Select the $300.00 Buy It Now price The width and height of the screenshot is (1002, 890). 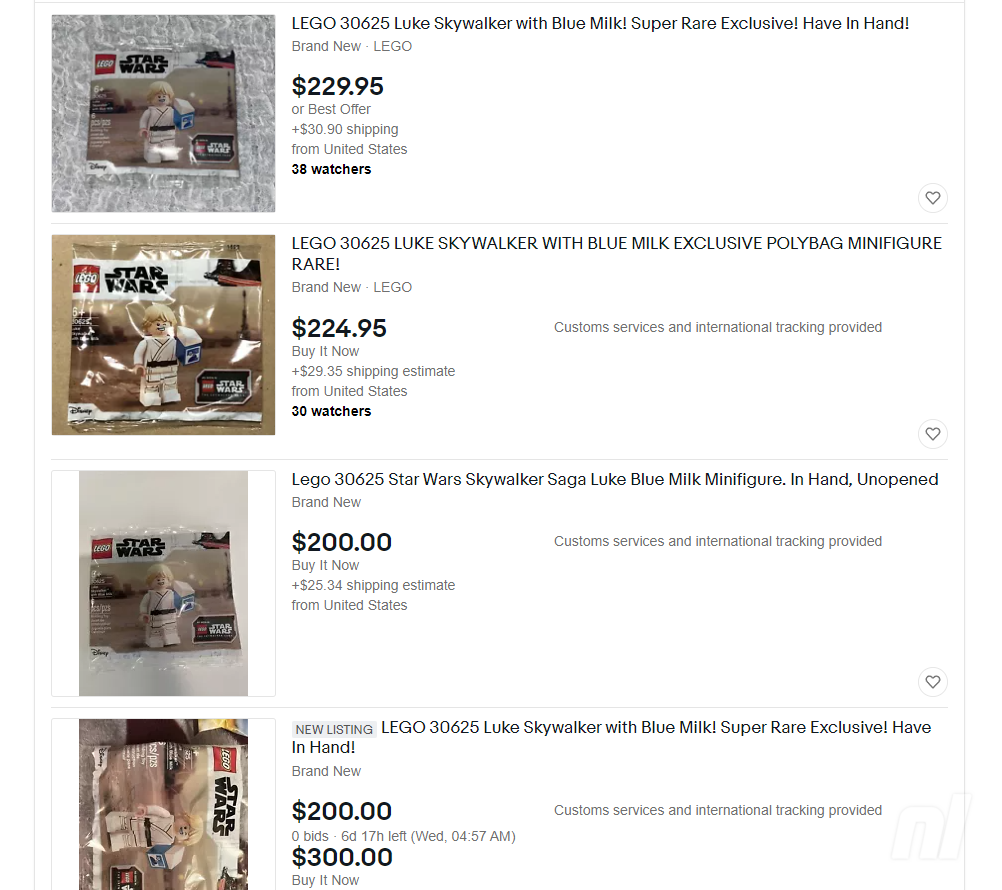point(342,857)
